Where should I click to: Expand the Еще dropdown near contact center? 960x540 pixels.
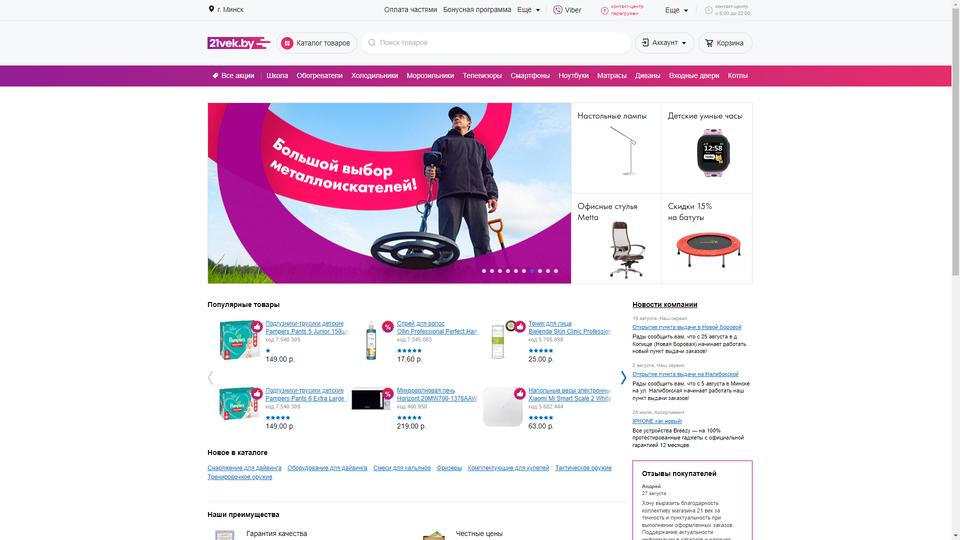[x=677, y=10]
